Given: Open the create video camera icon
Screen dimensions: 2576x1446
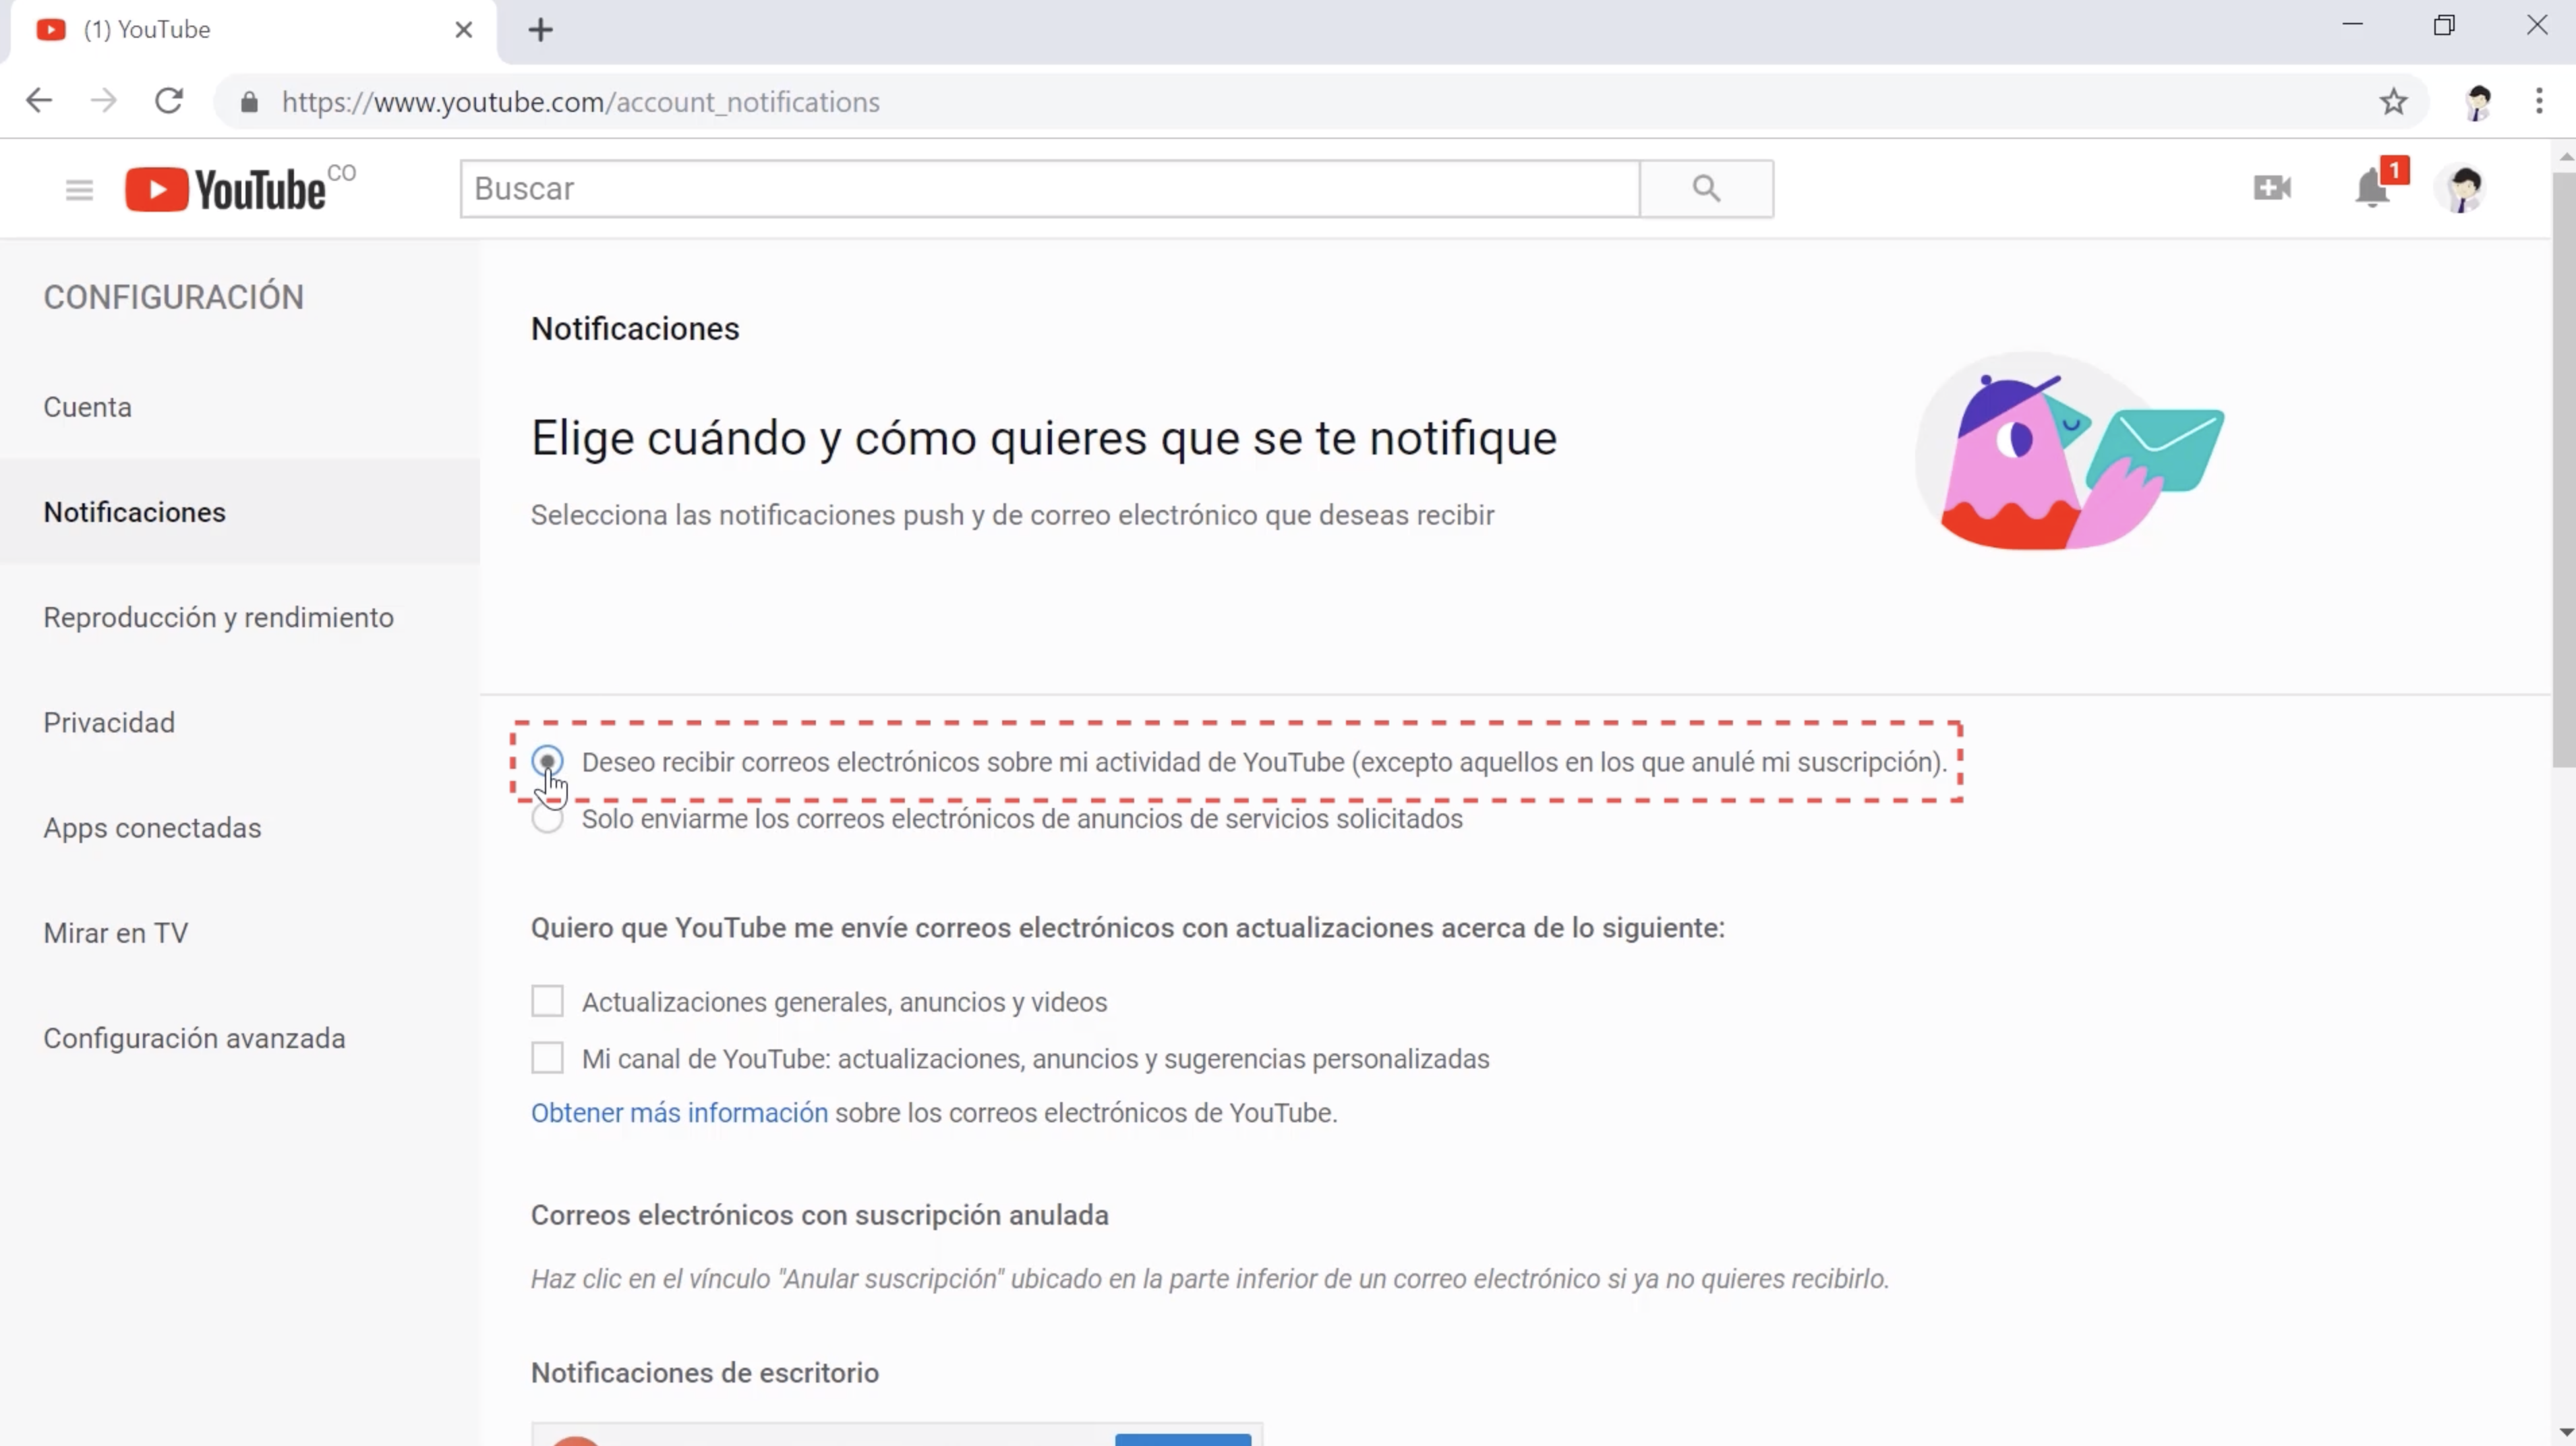Looking at the screenshot, I should (x=2272, y=188).
